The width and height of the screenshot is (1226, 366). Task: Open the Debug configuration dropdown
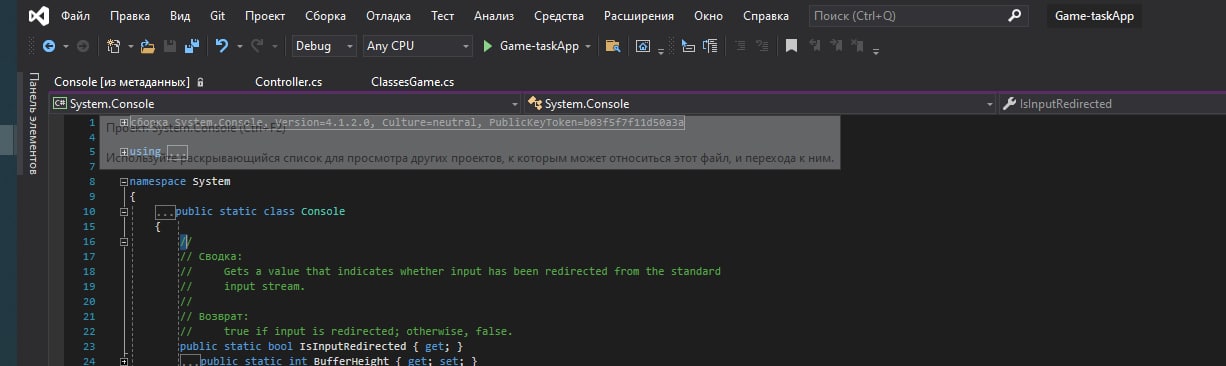[x=324, y=46]
